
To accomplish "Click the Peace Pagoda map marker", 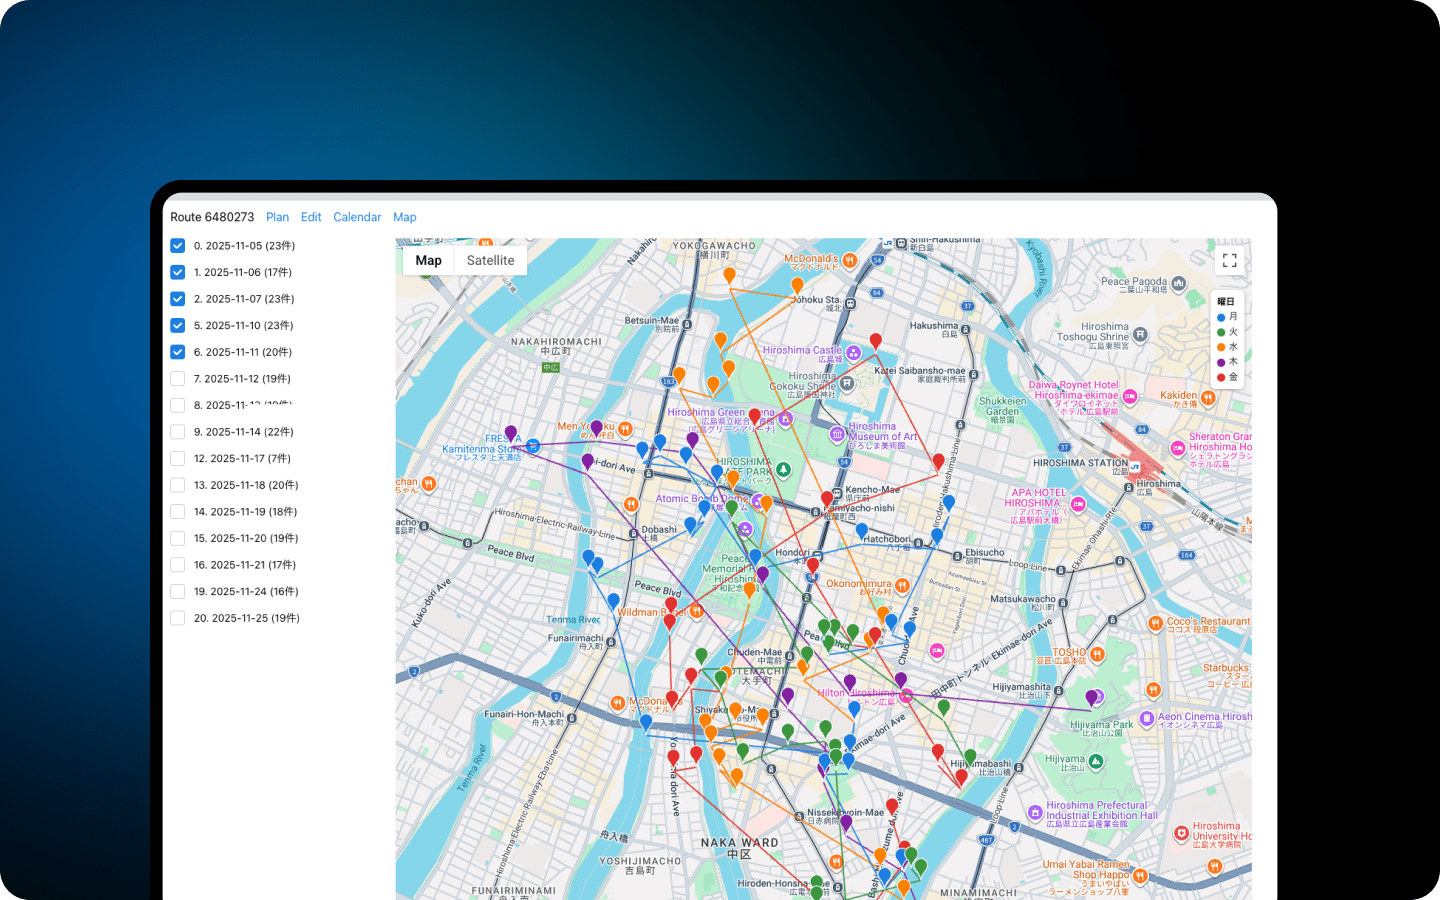I will (1178, 283).
